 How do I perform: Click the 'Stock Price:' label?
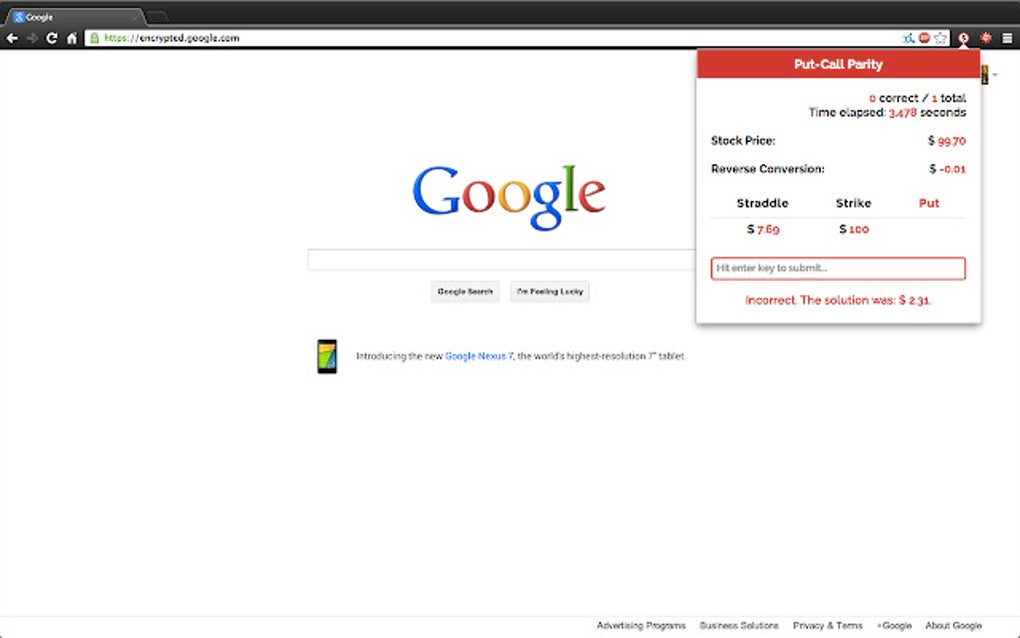[743, 140]
